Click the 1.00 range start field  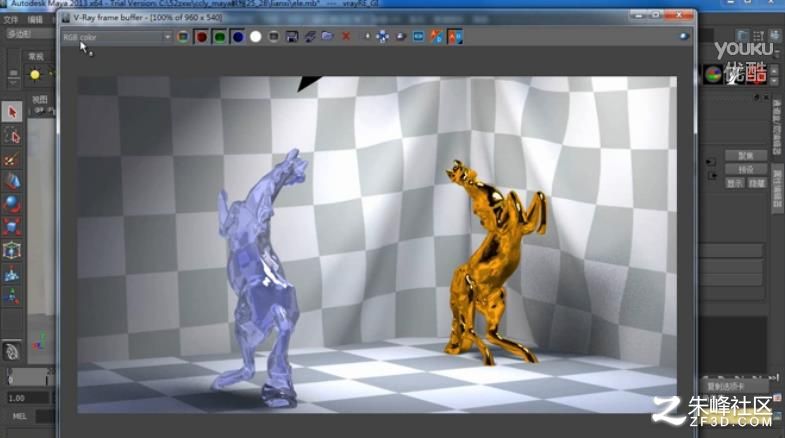(x=28, y=398)
